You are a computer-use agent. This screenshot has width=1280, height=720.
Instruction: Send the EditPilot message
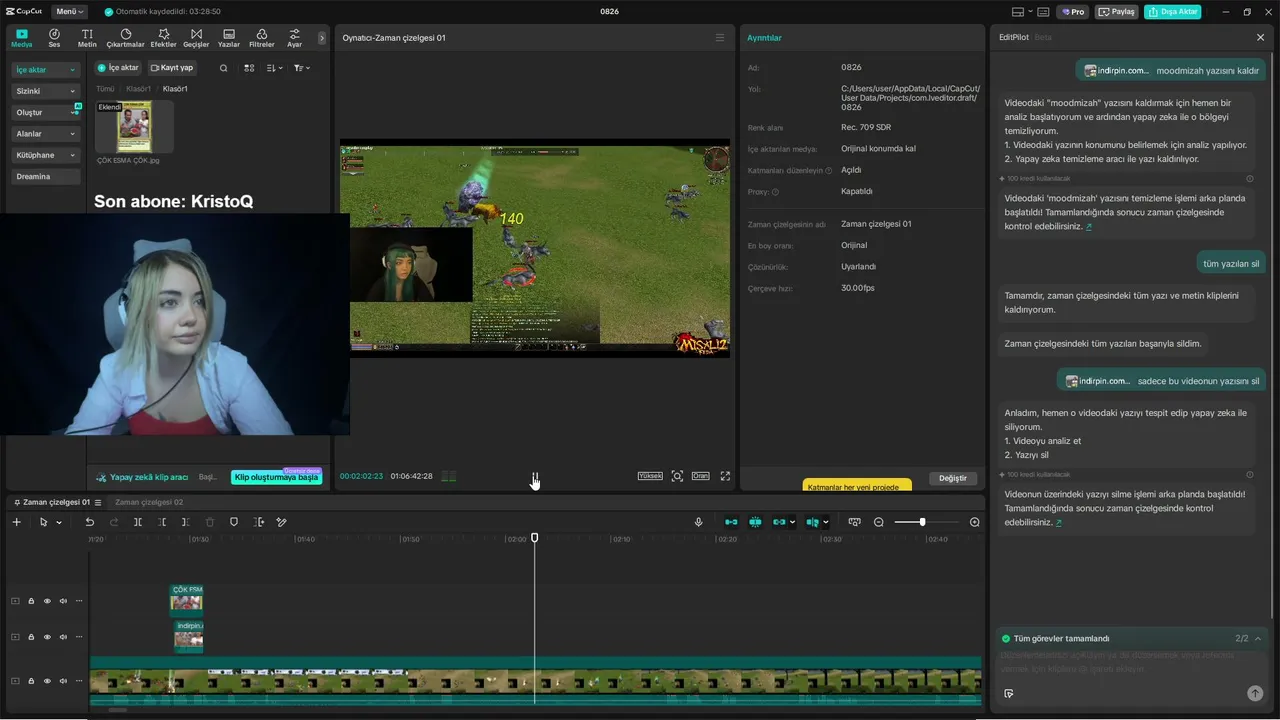pos(1255,693)
